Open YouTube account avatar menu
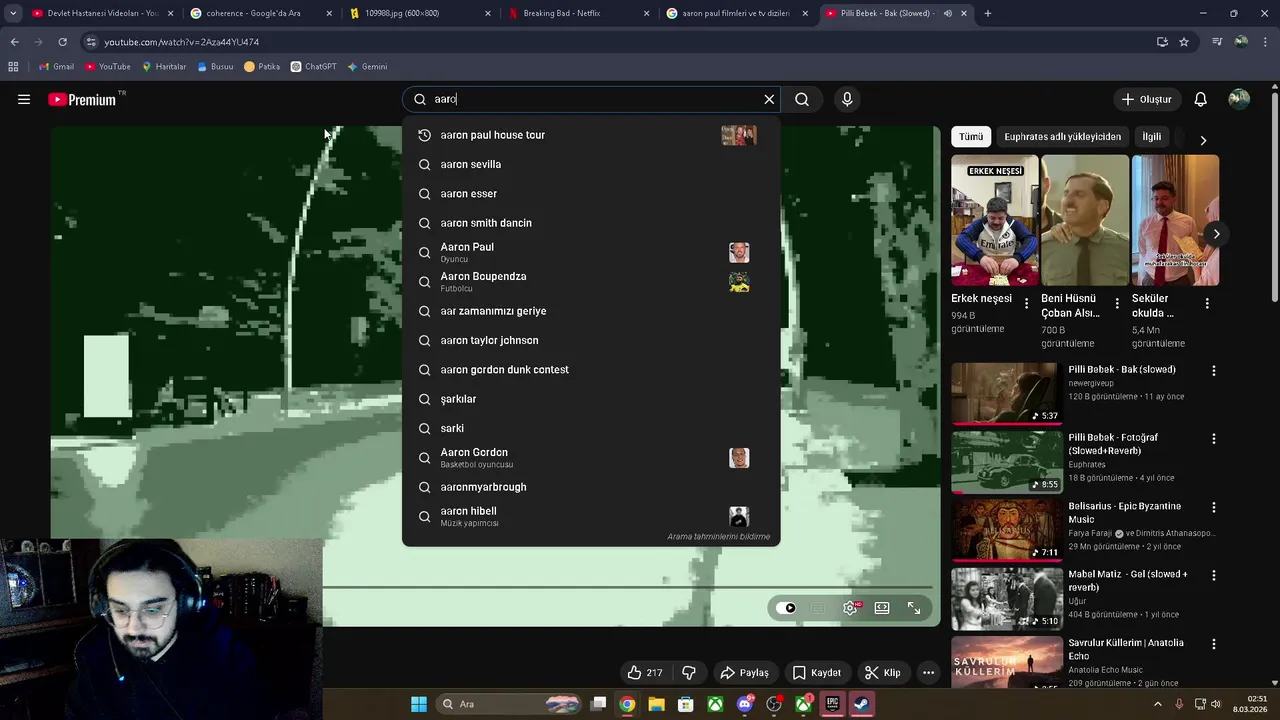Screen dimensions: 1280x720 [x=1239, y=99]
